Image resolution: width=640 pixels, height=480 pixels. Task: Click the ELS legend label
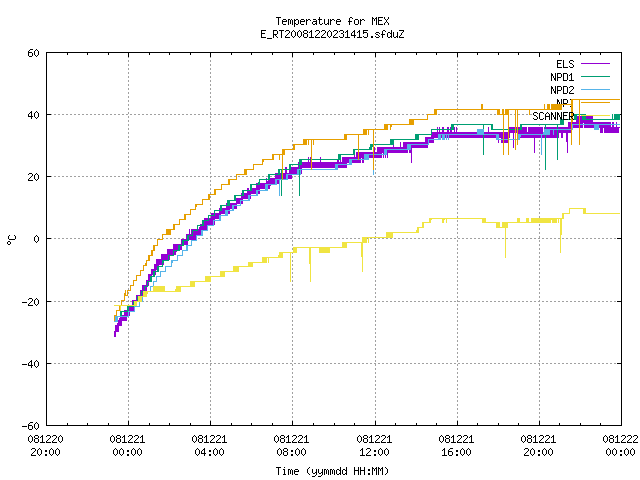tap(565, 64)
